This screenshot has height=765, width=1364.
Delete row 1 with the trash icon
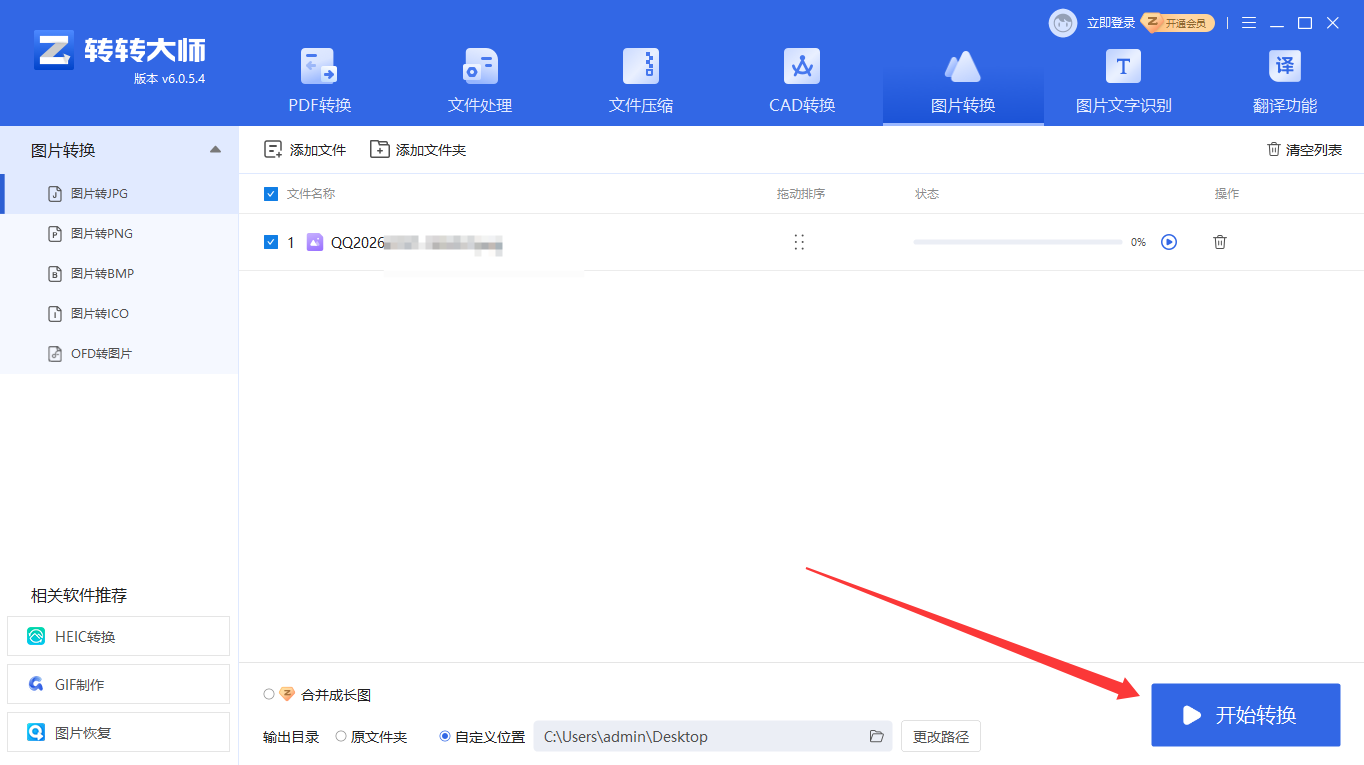(x=1220, y=242)
